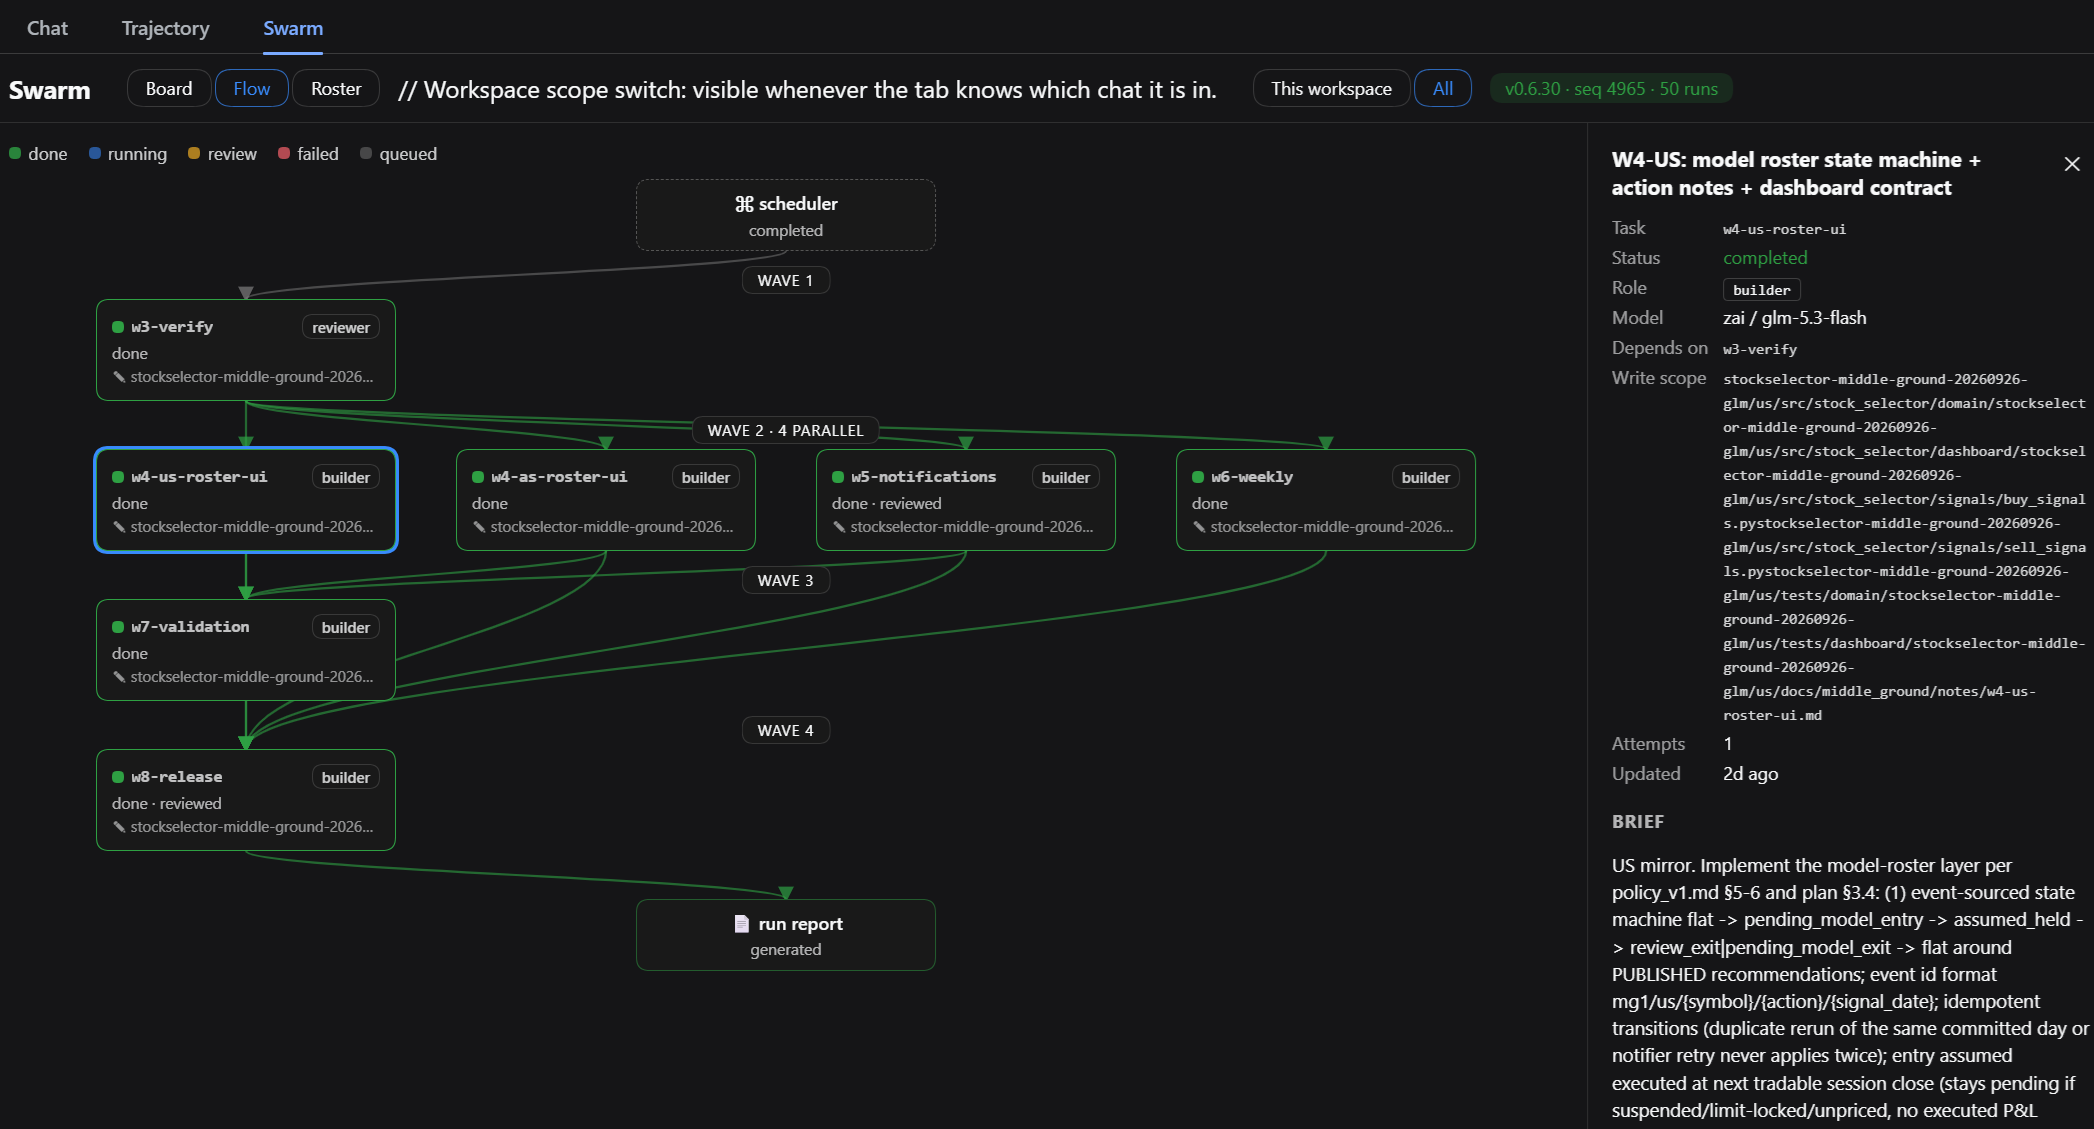This screenshot has width=2094, height=1129.
Task: Click the completed status value
Action: 1765,258
